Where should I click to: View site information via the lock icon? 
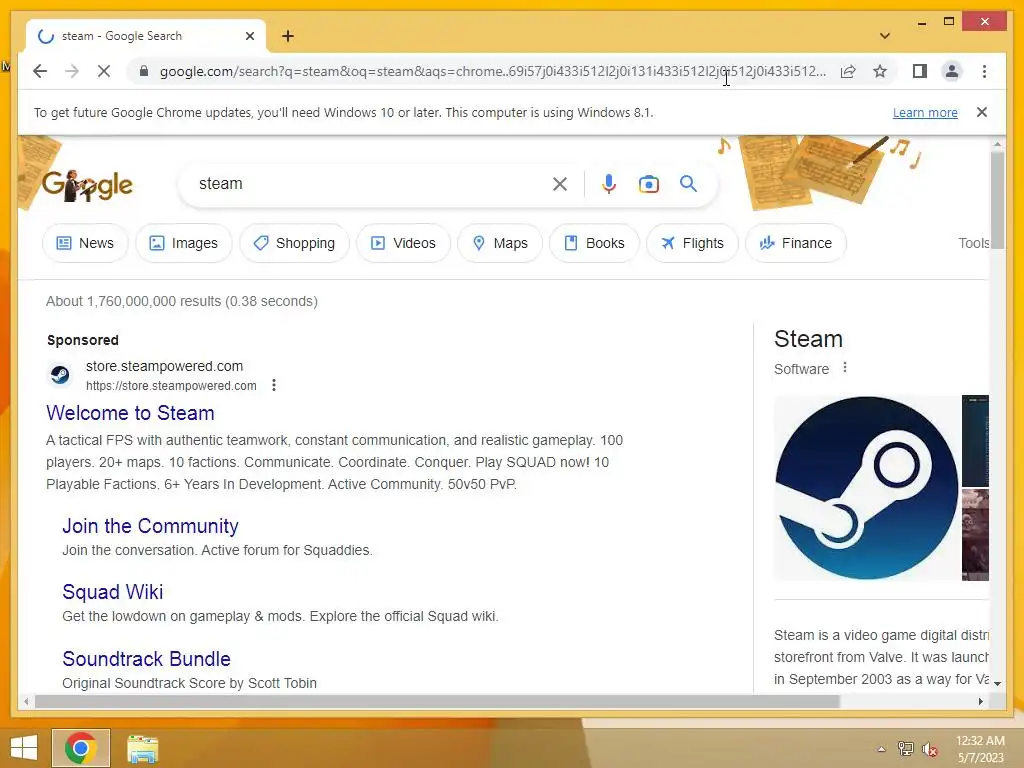pos(144,71)
